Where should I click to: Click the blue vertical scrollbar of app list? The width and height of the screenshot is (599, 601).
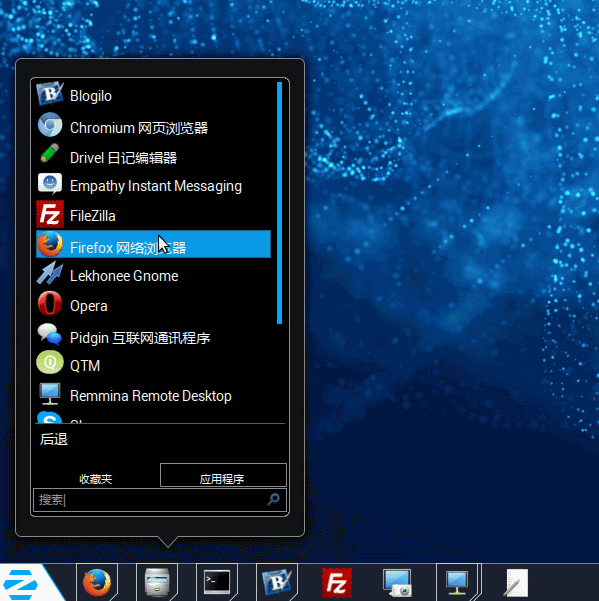point(279,203)
